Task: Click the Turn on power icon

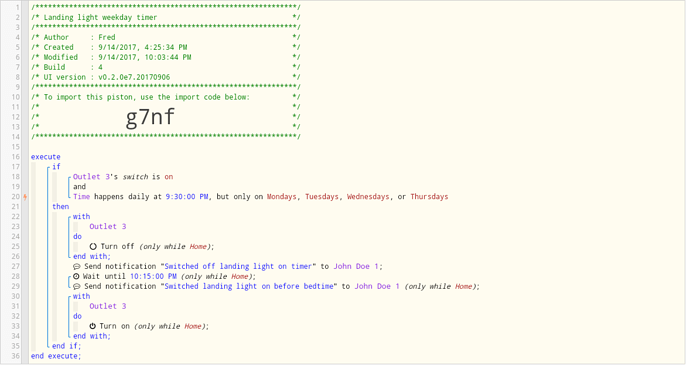Action: (x=92, y=326)
